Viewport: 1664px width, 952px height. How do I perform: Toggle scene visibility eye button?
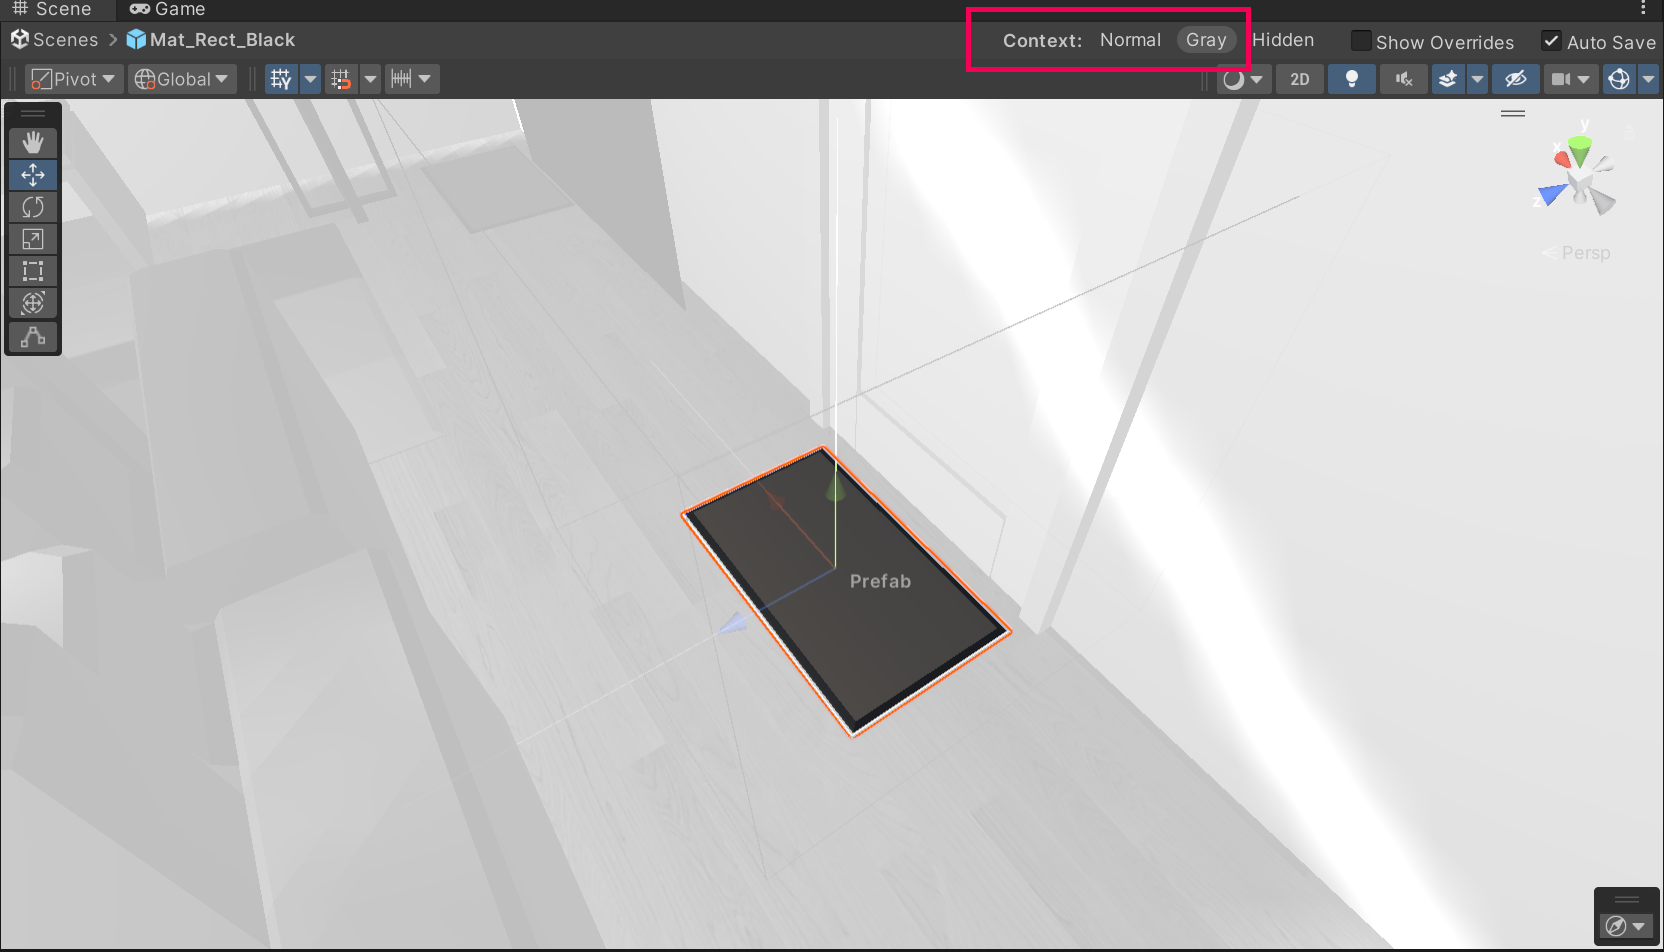coord(1515,79)
